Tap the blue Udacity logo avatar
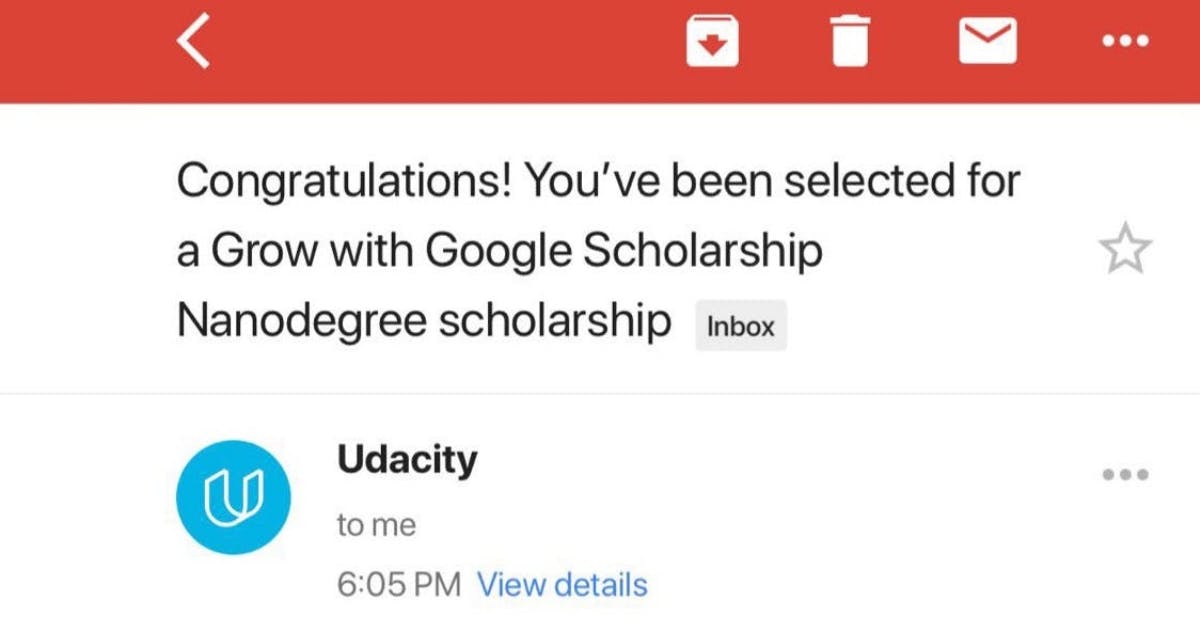Viewport: 1200px width, 628px height. (x=233, y=497)
